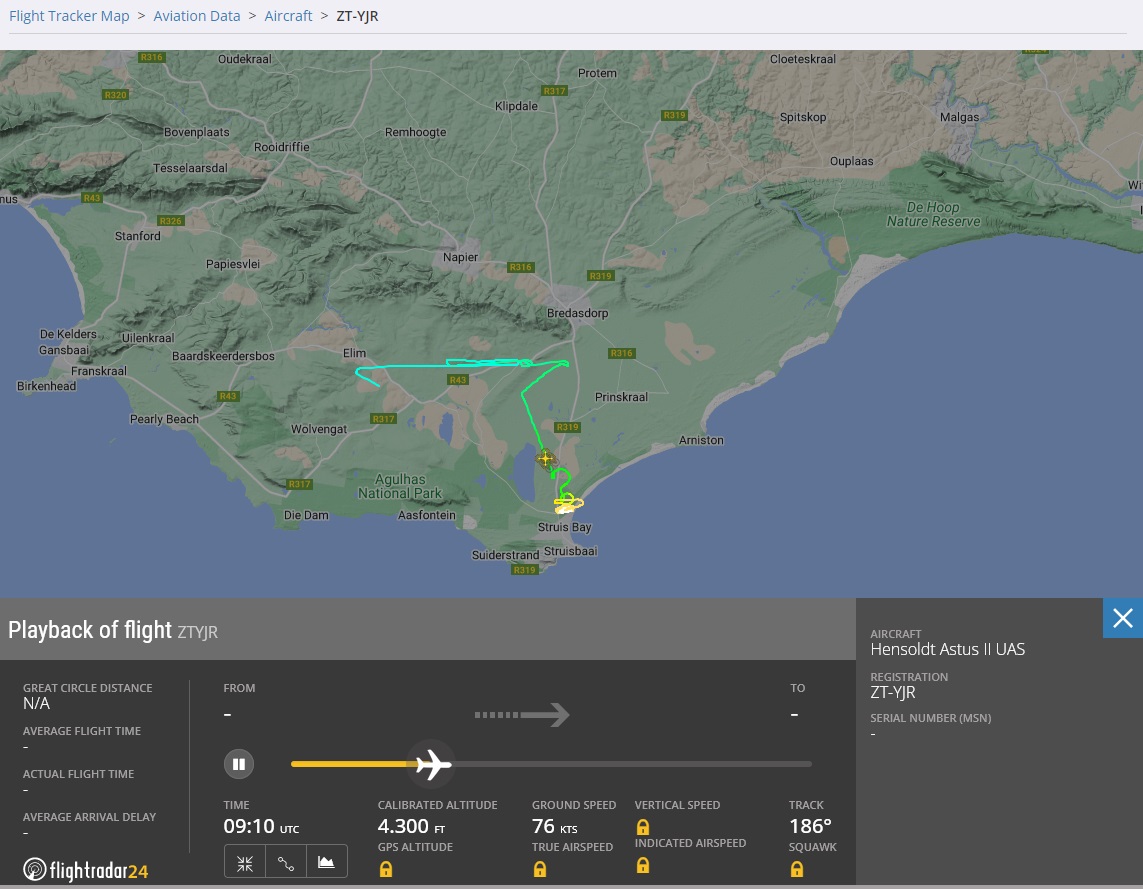The height and width of the screenshot is (889, 1143).
Task: Click the Aasfontein map label
Action: (x=426, y=515)
